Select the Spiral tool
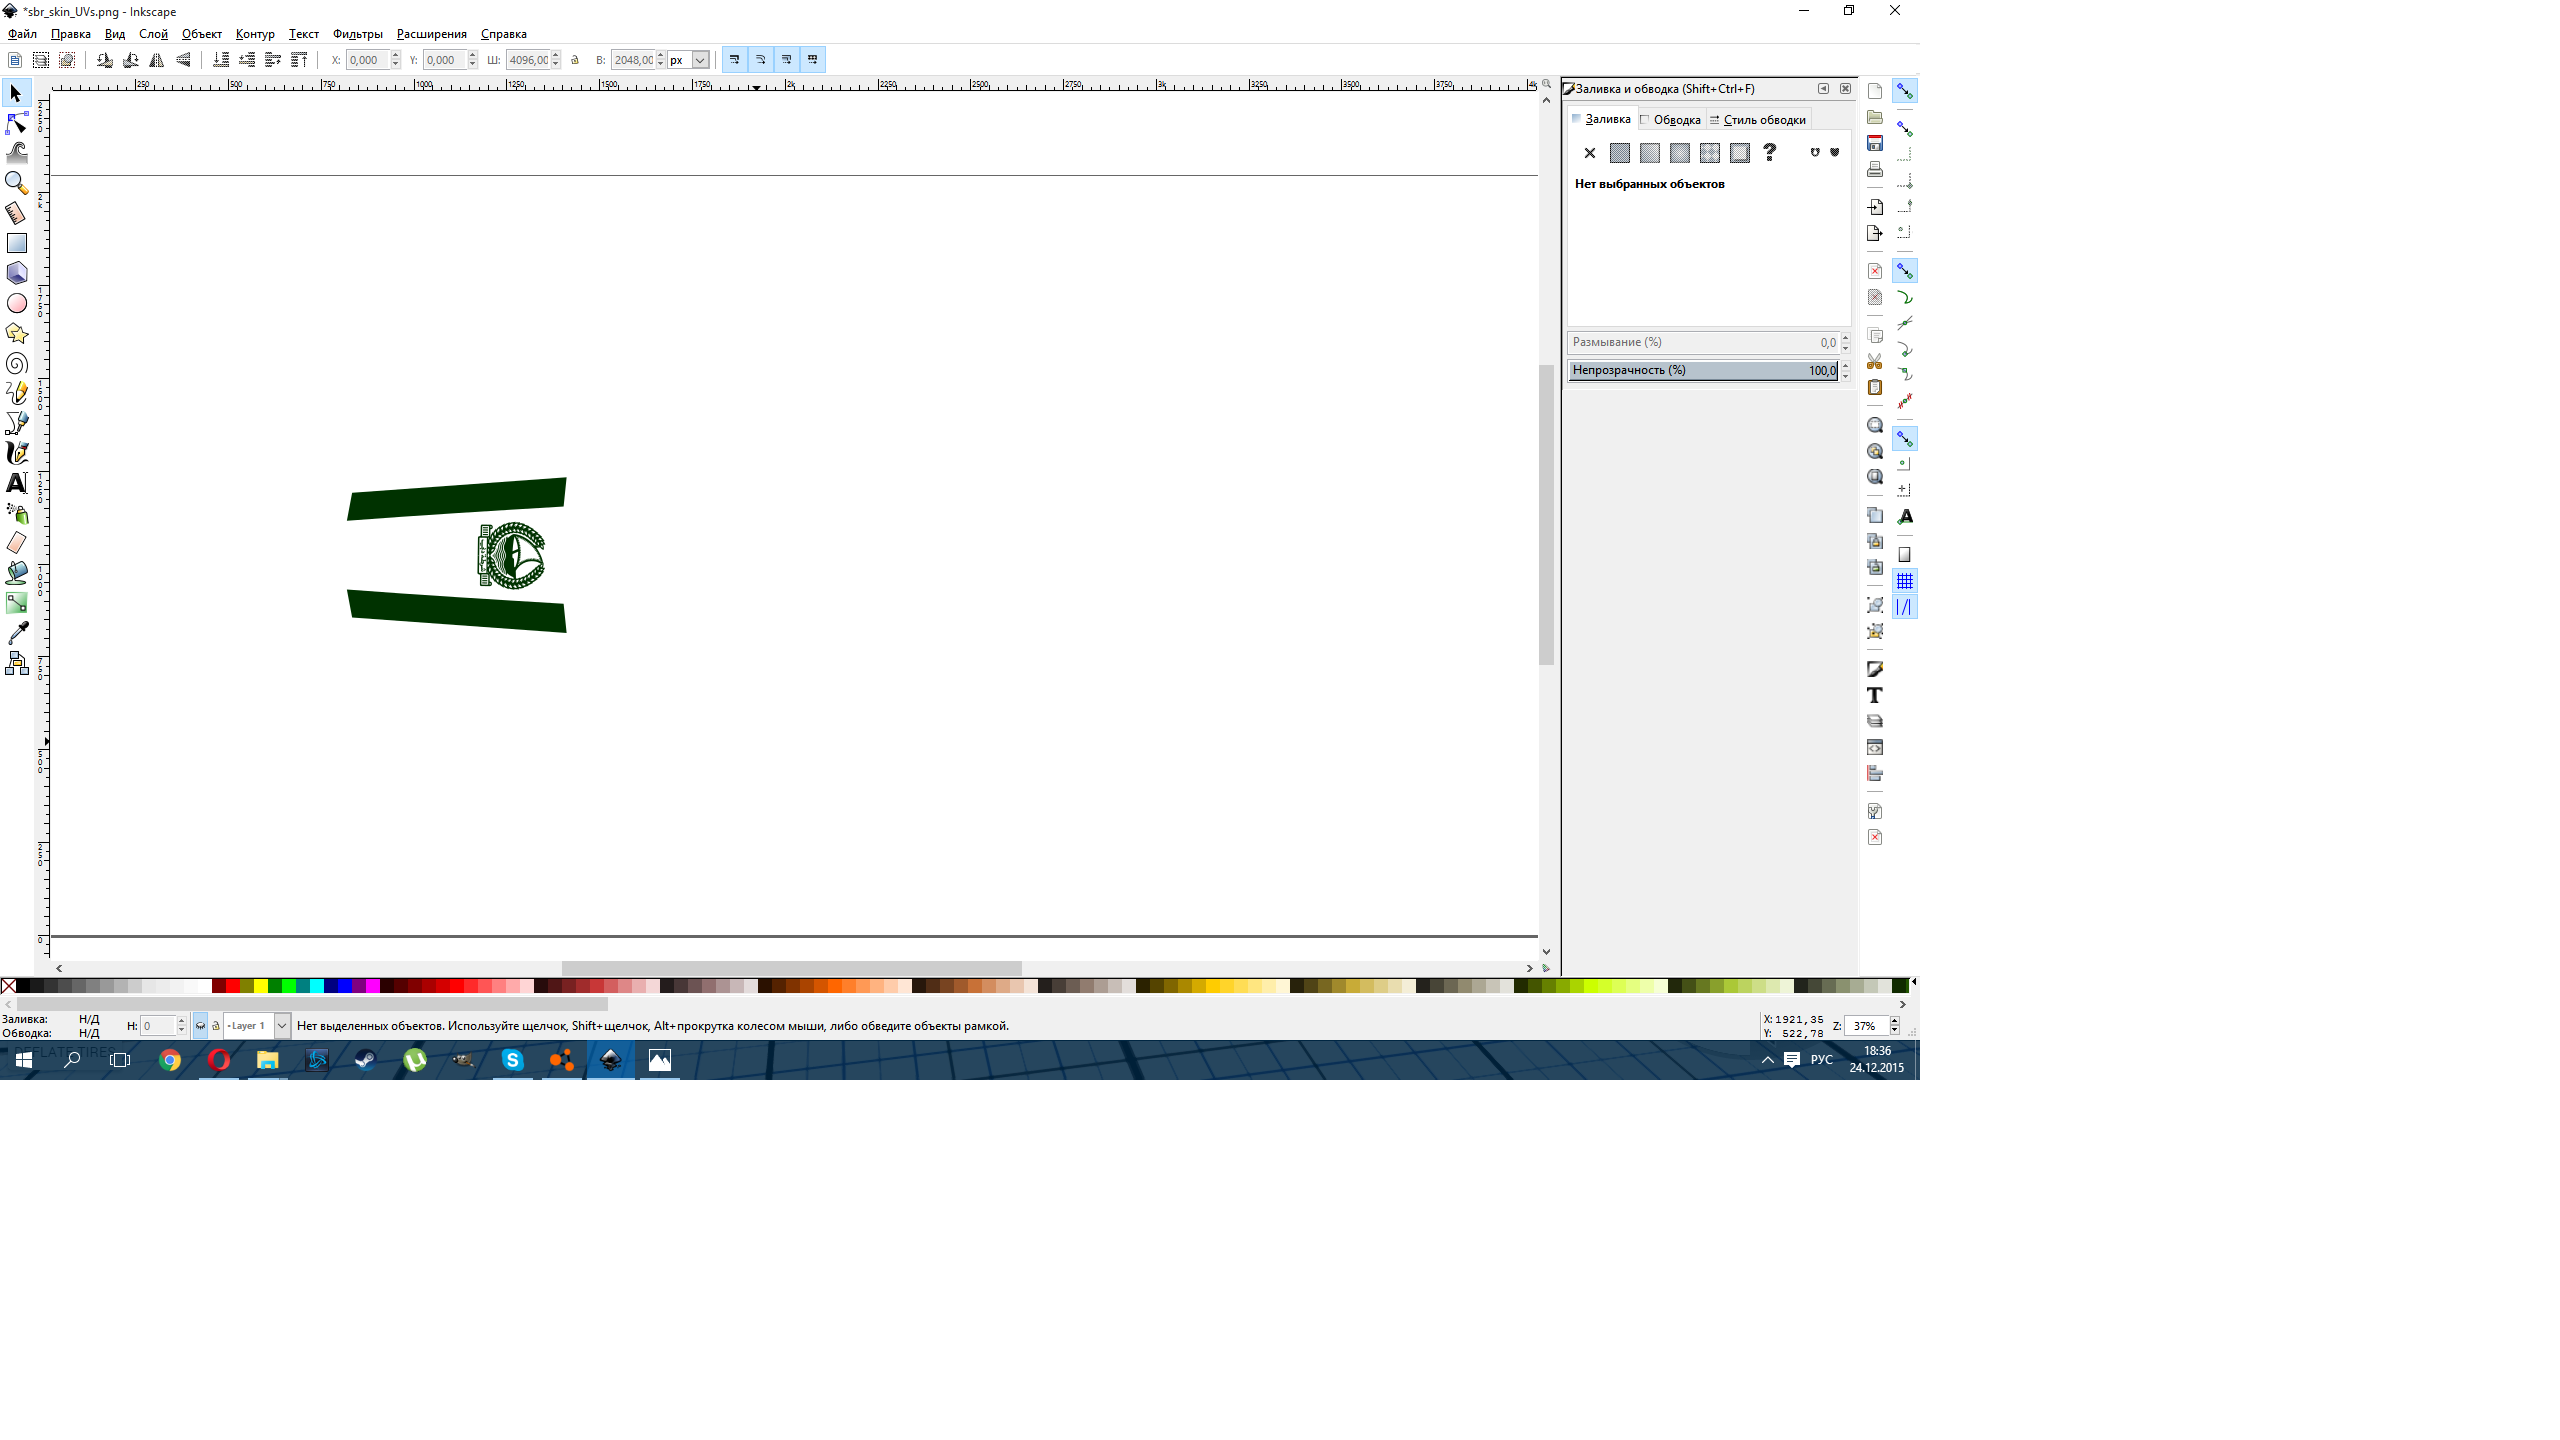The height and width of the screenshot is (1440, 2560). pos(16,363)
